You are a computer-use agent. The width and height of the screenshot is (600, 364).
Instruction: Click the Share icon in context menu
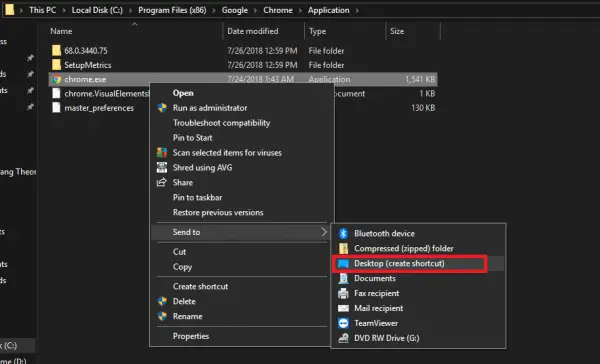[x=161, y=182]
